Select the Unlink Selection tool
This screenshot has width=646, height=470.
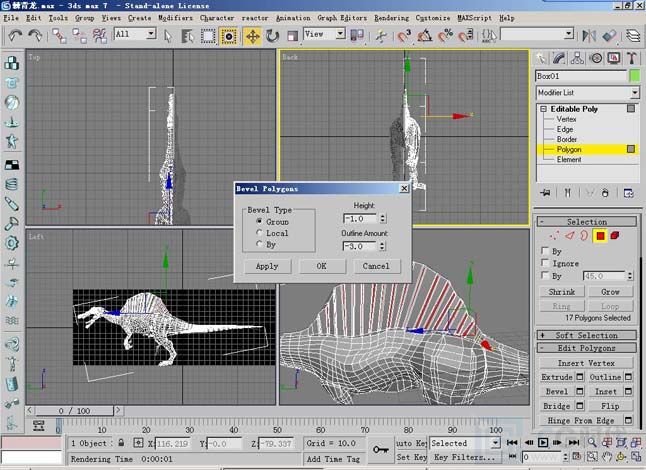point(80,36)
